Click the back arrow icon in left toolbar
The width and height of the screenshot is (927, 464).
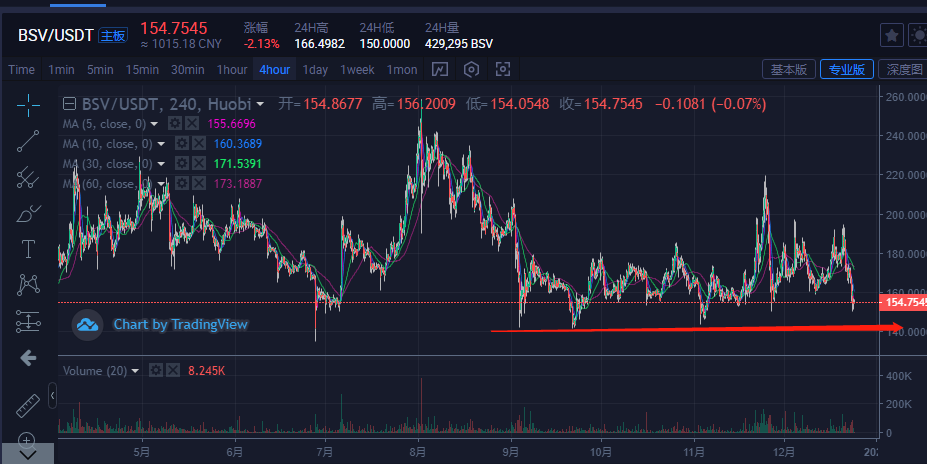point(28,358)
